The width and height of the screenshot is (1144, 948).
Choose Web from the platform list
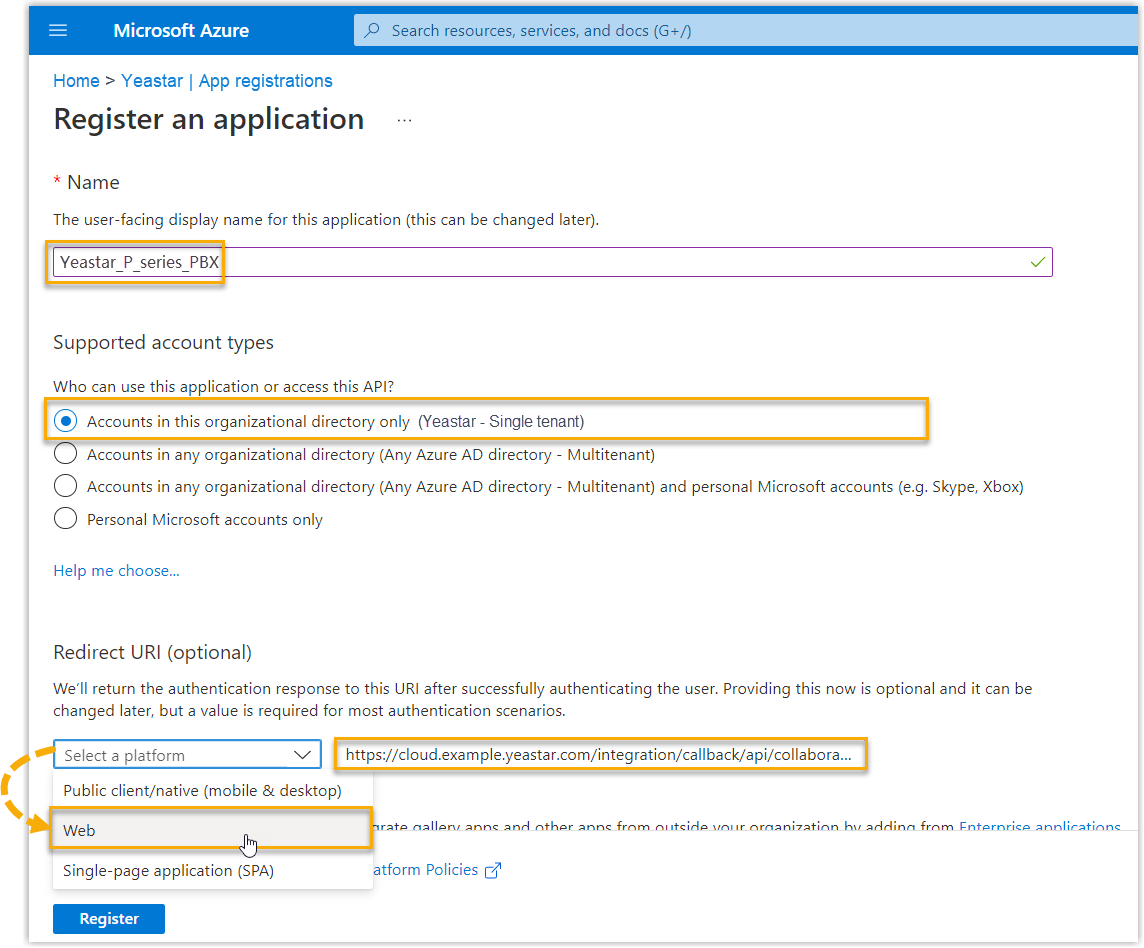pyautogui.click(x=80, y=830)
